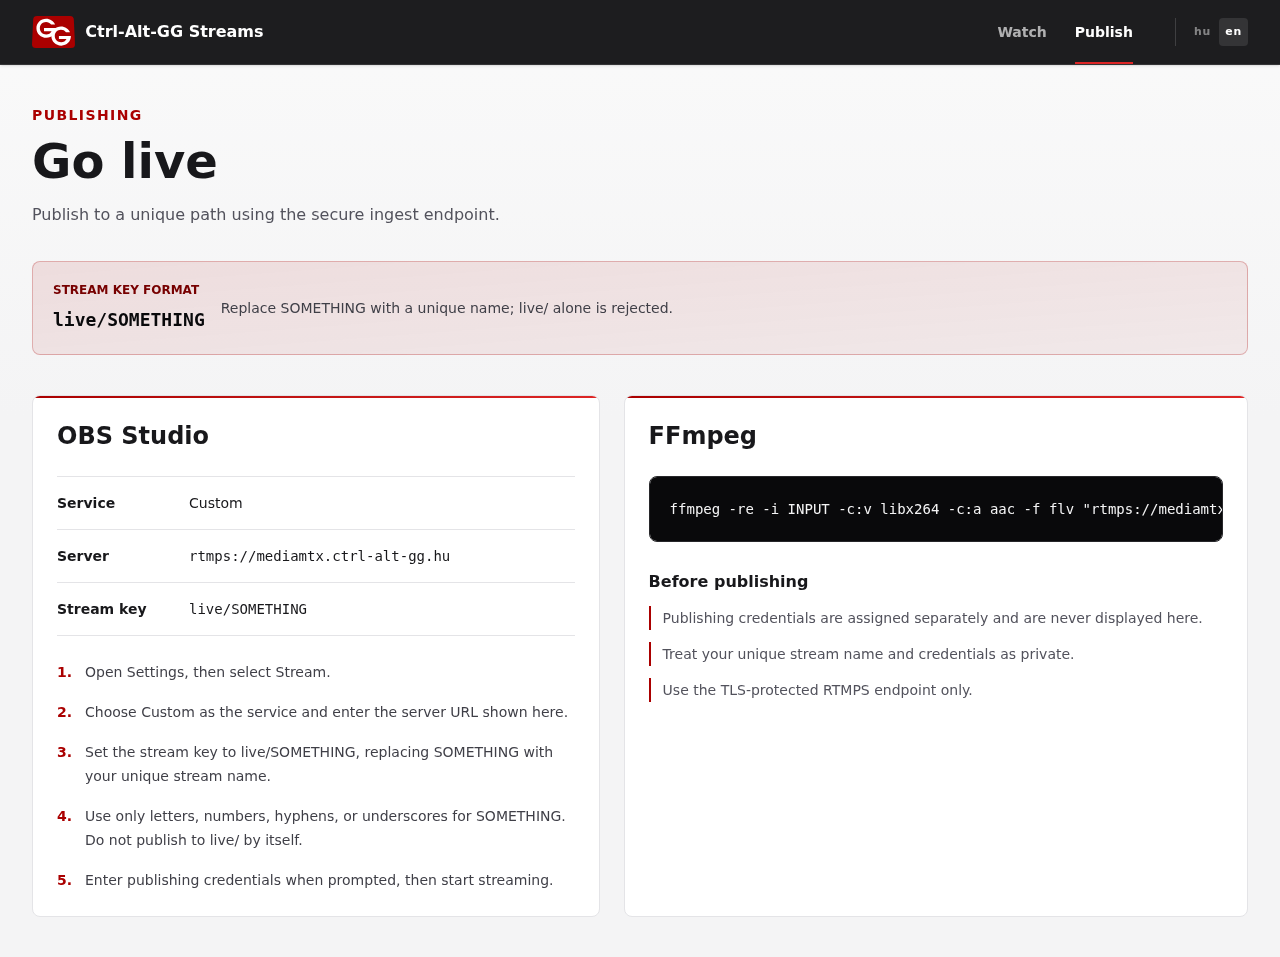1280x957 pixels.
Task: Click the FFmpeg card heading
Action: pos(703,436)
